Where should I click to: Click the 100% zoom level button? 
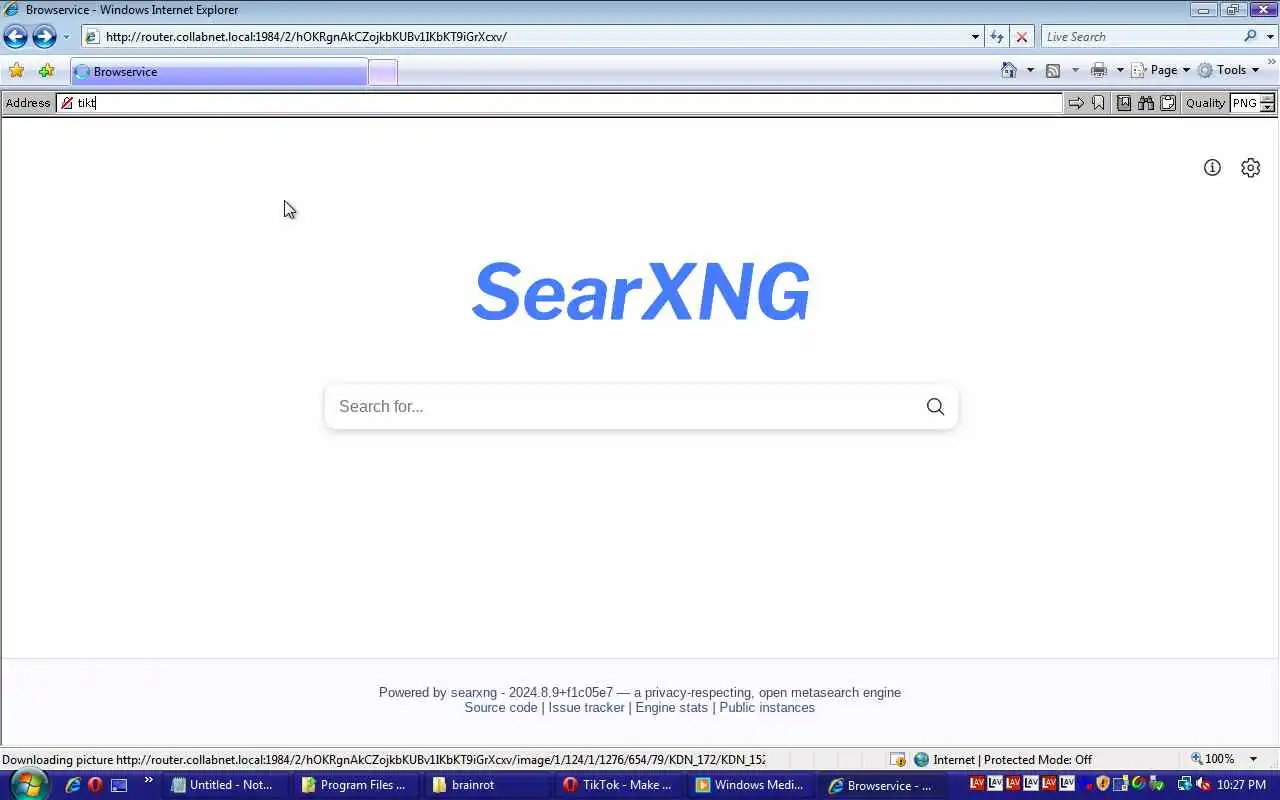1212,759
